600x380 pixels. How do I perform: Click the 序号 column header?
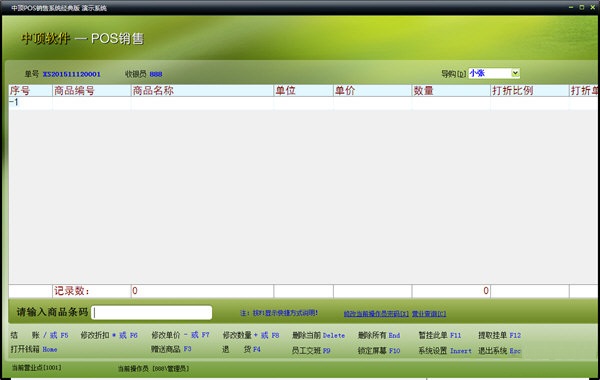[x=31, y=91]
